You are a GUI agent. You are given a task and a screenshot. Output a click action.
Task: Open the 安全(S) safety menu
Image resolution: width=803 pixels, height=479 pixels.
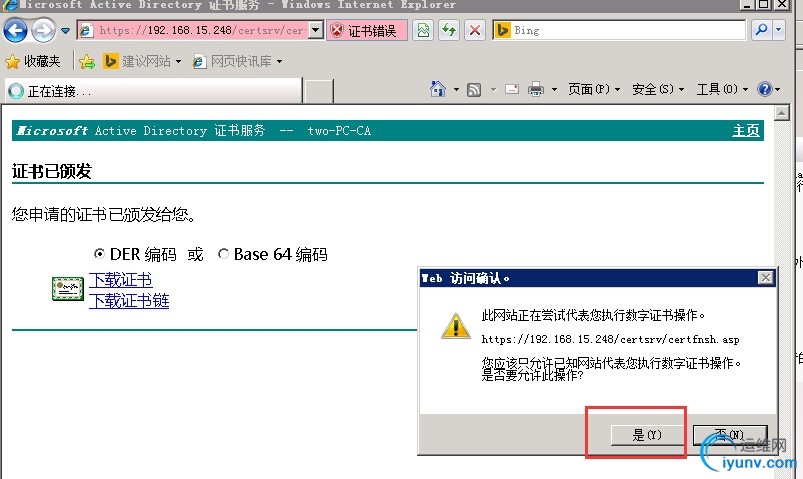click(x=658, y=89)
